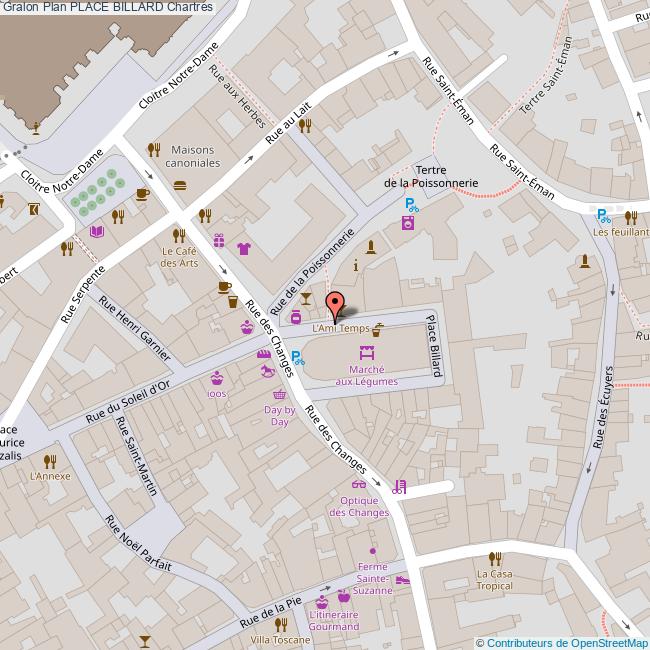Screen dimensions: 650x650
Task: Click the La Casa Tropical restaurant icon
Action: click(x=493, y=558)
